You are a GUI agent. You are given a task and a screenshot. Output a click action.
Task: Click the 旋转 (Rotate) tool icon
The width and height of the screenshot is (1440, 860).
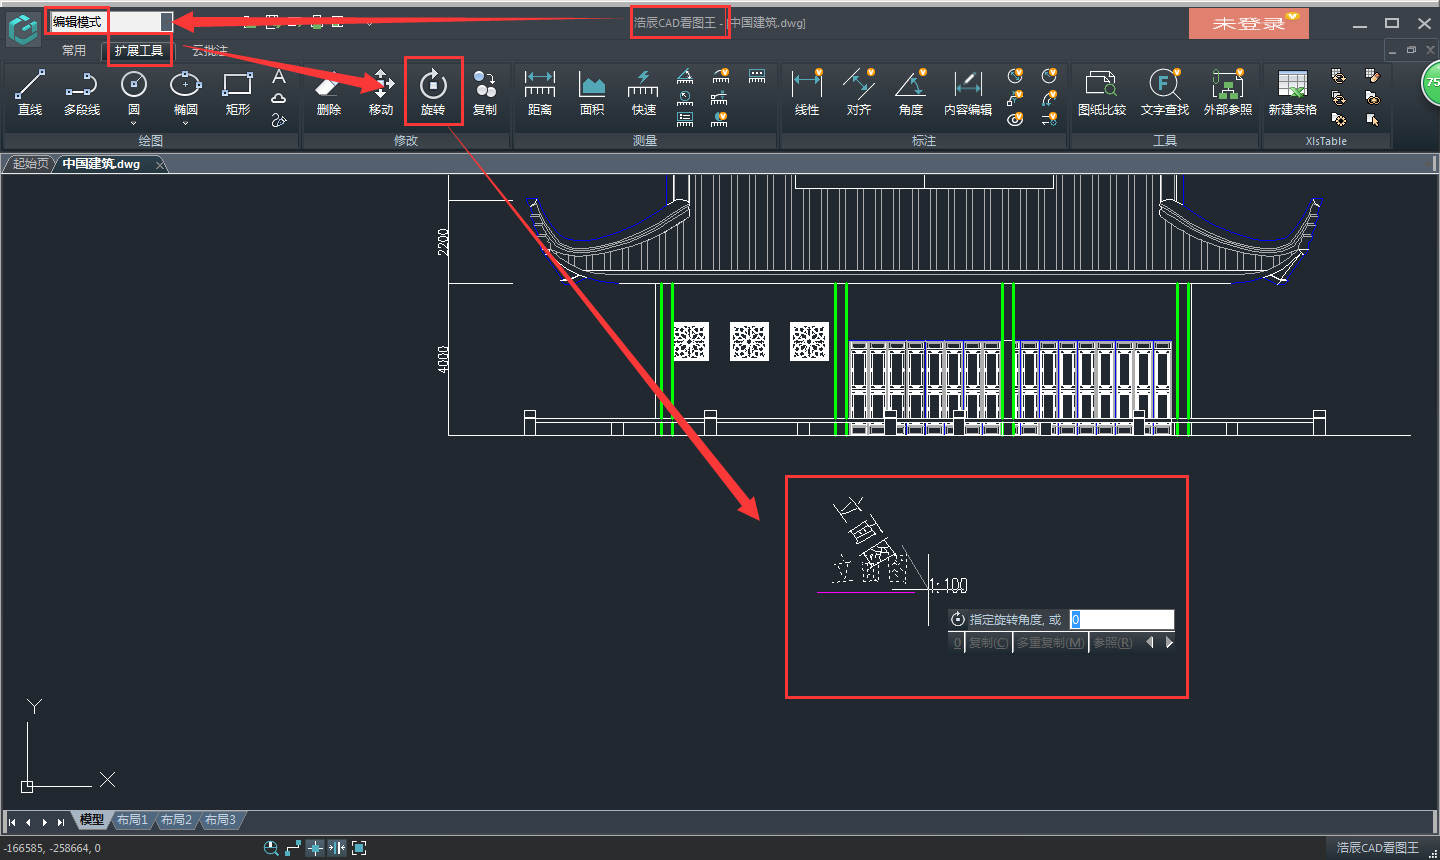(x=433, y=86)
